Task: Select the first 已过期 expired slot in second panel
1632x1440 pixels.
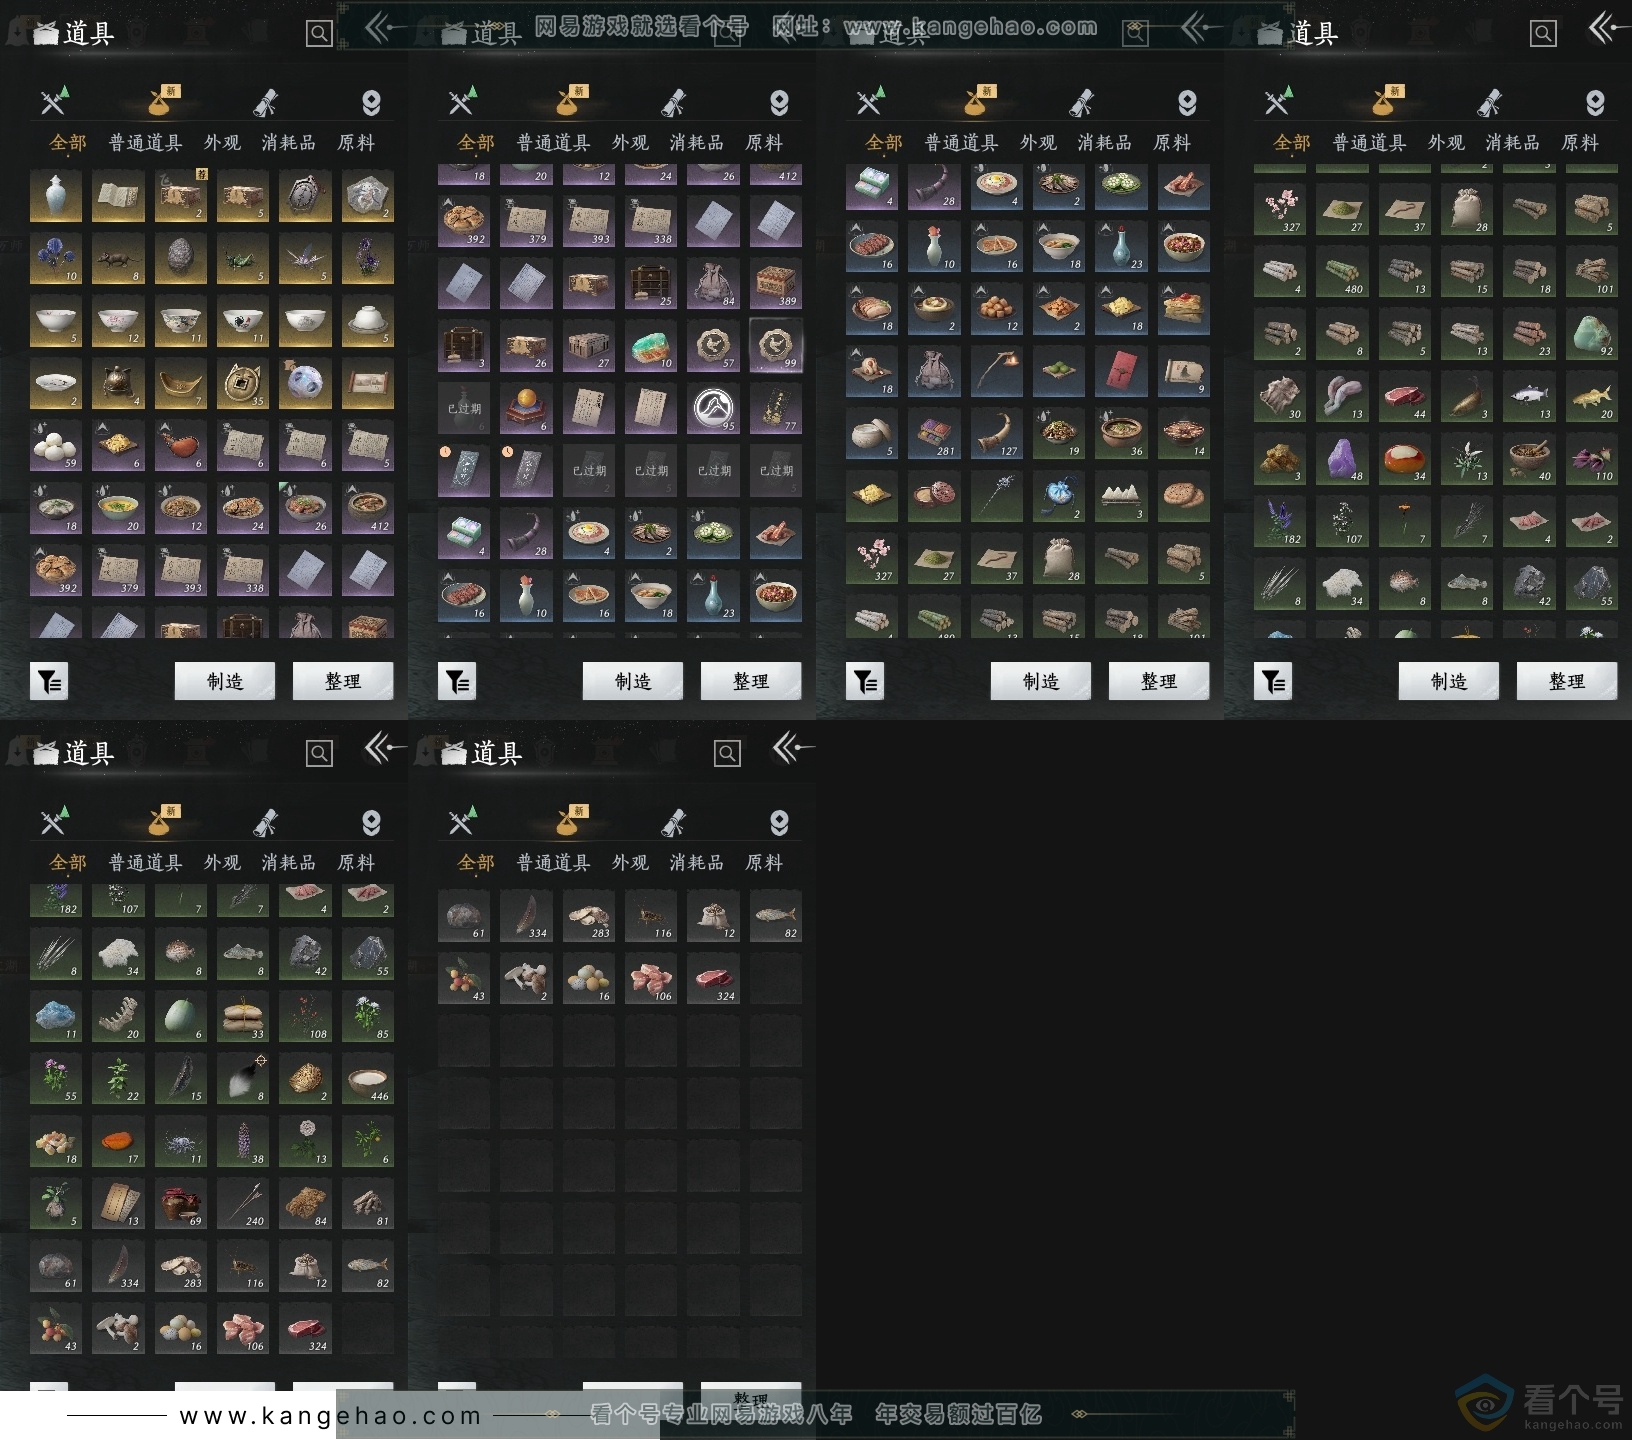Action: 464,408
